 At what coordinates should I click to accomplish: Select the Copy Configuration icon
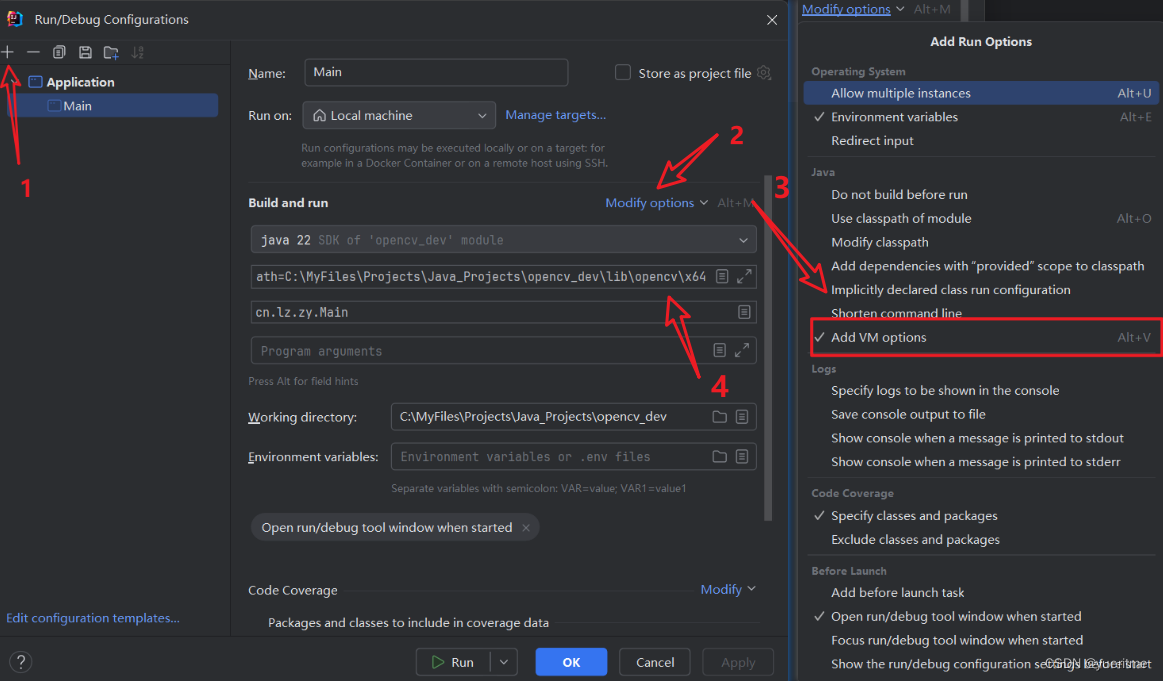click(59, 51)
